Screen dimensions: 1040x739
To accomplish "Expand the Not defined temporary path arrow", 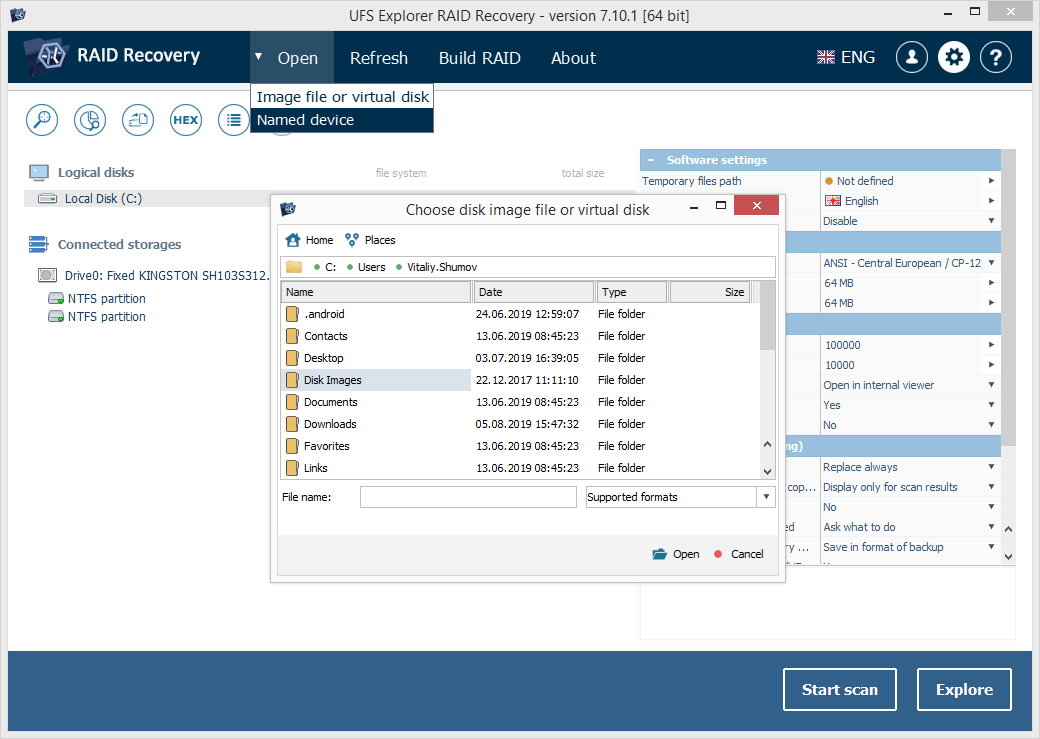I will [991, 180].
